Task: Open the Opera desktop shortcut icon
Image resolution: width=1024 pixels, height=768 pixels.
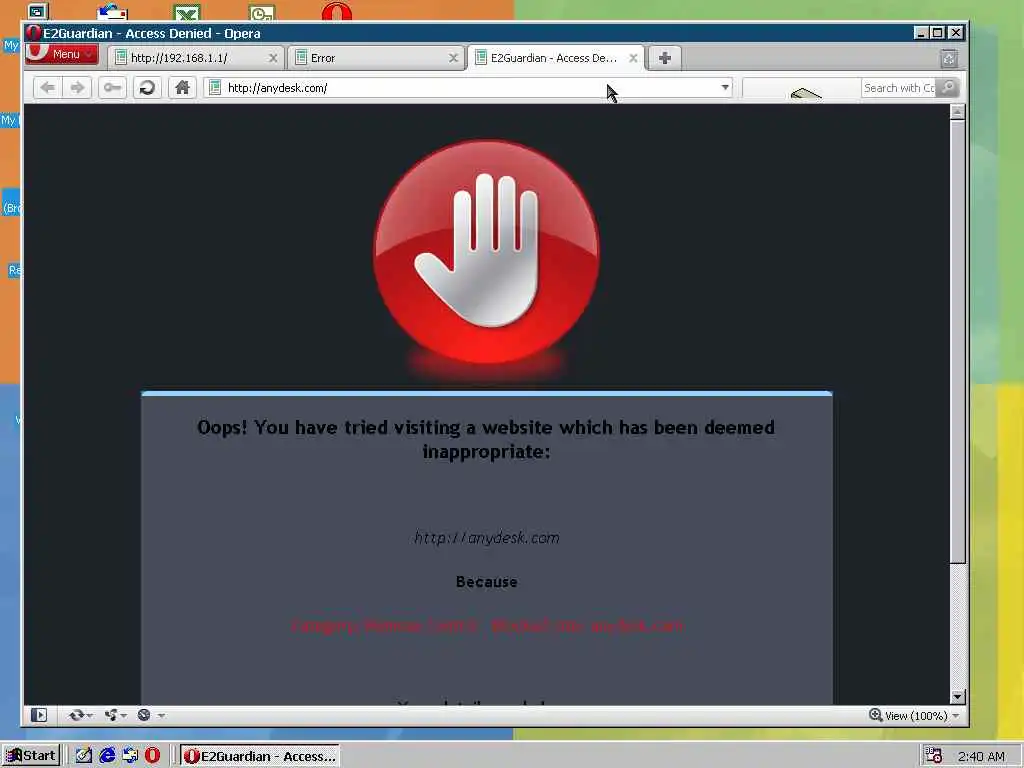Action: [x=337, y=11]
